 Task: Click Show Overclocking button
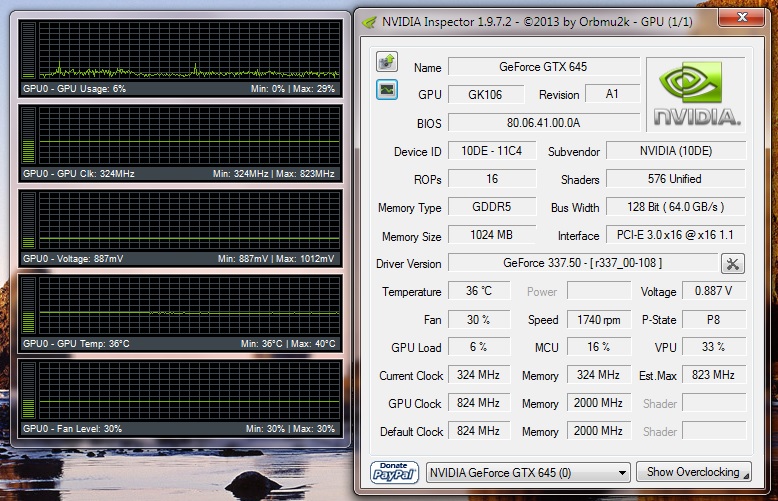pyautogui.click(x=693, y=472)
